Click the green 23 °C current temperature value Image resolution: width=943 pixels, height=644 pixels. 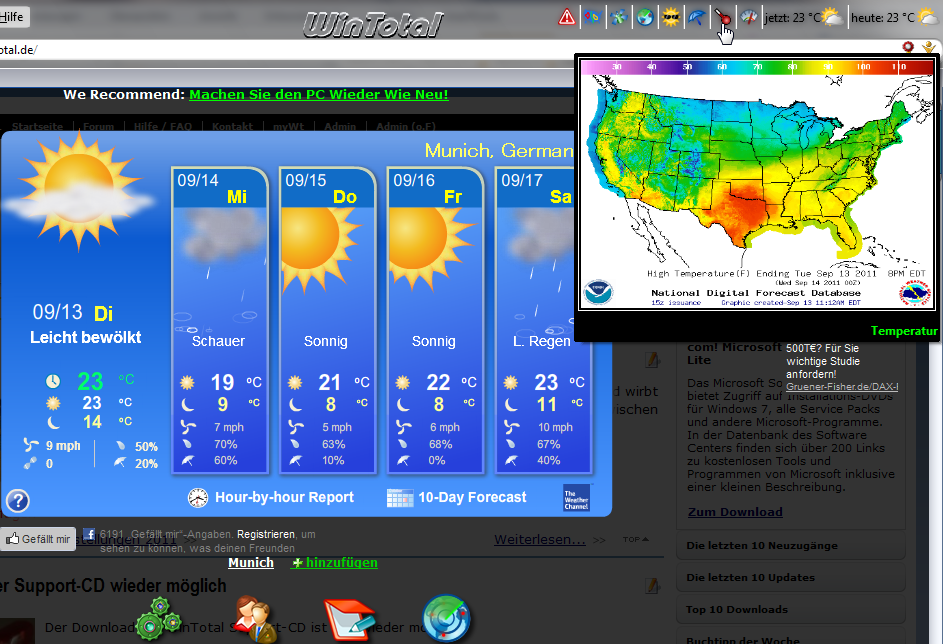105,381
